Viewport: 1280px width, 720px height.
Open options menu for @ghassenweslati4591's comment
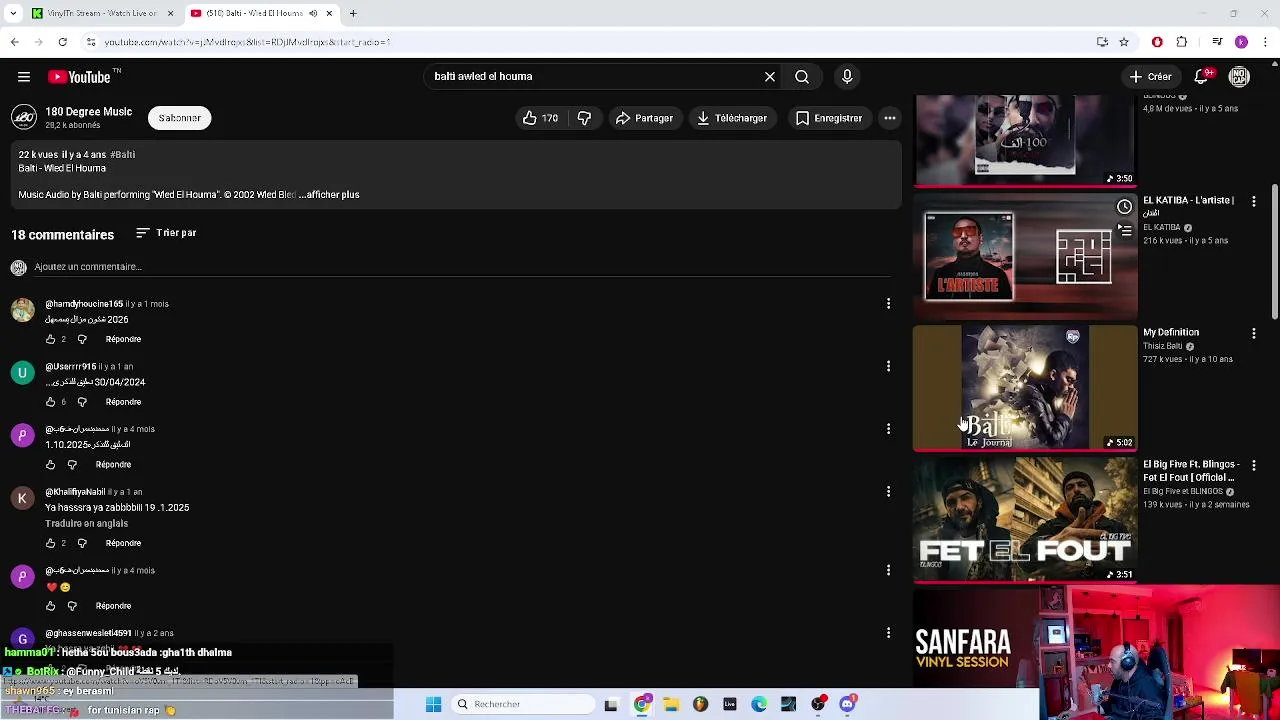pyautogui.click(x=888, y=633)
